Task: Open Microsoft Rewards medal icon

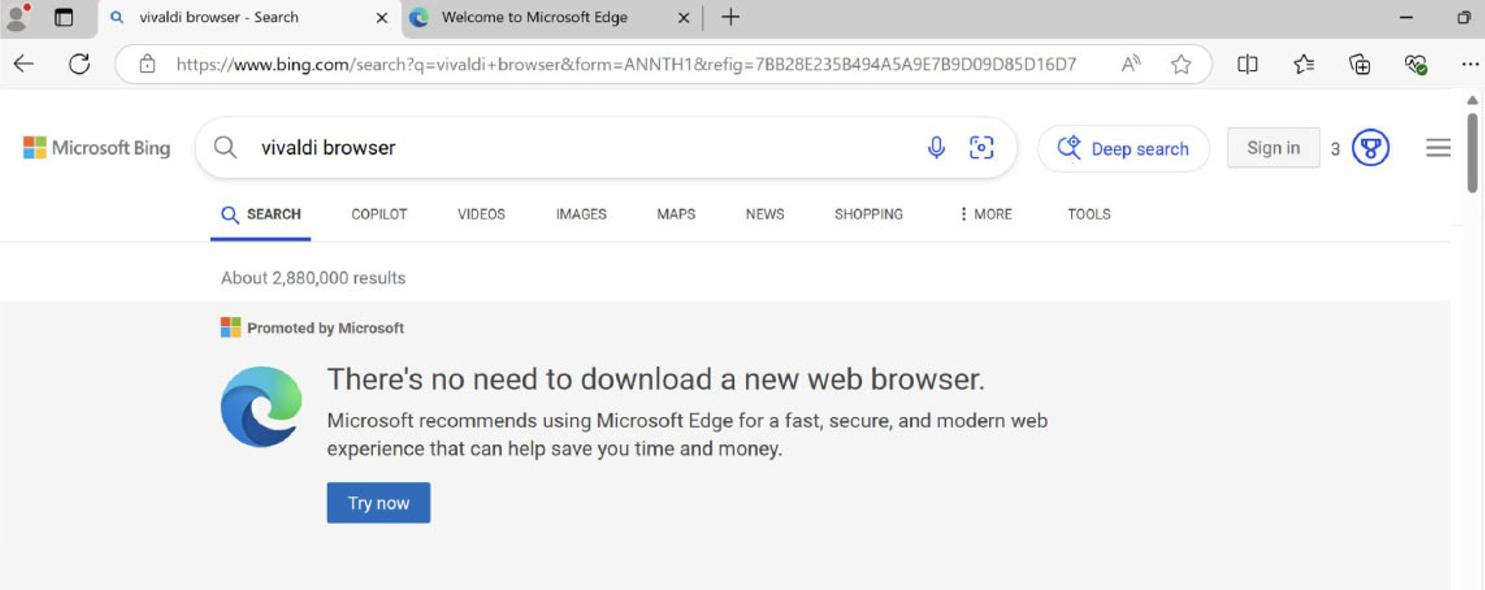Action: pyautogui.click(x=1370, y=148)
